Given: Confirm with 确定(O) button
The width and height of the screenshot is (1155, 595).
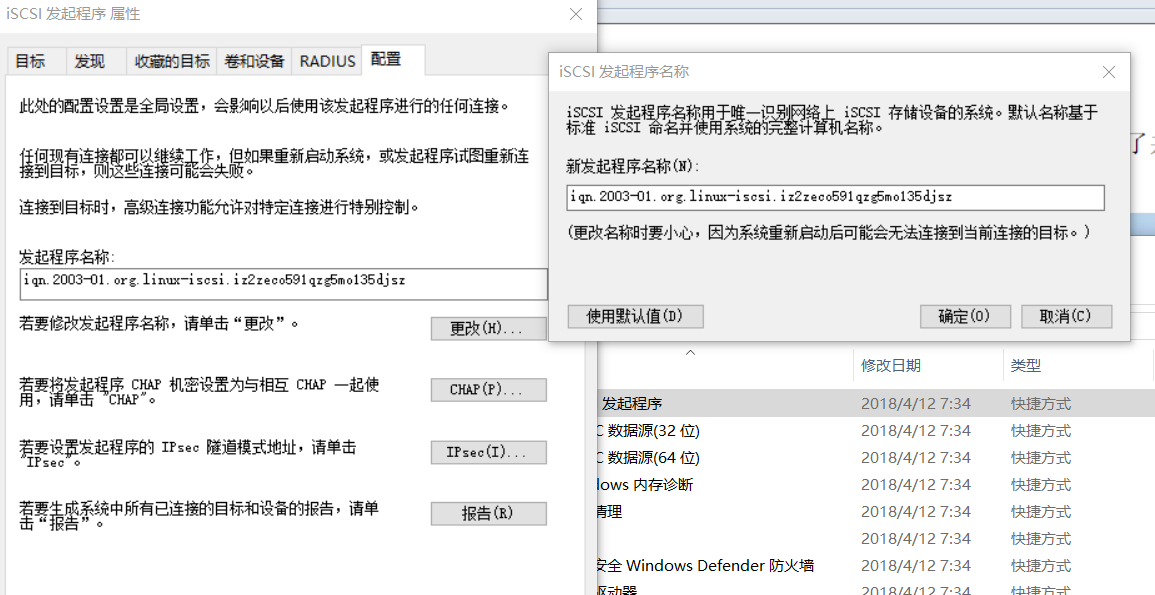Looking at the screenshot, I should (965, 316).
